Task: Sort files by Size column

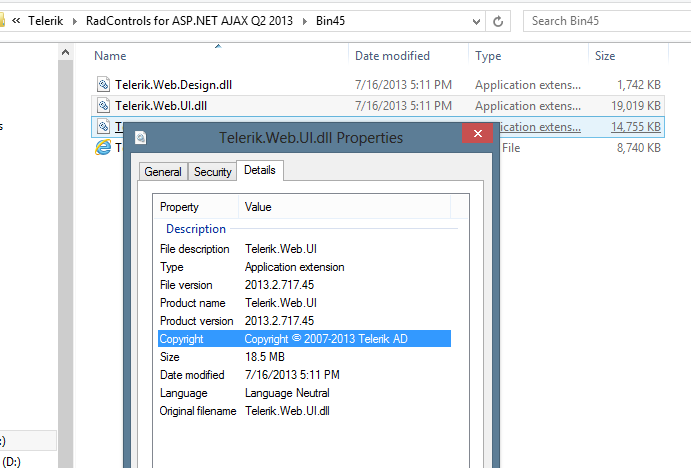Action: [605, 56]
